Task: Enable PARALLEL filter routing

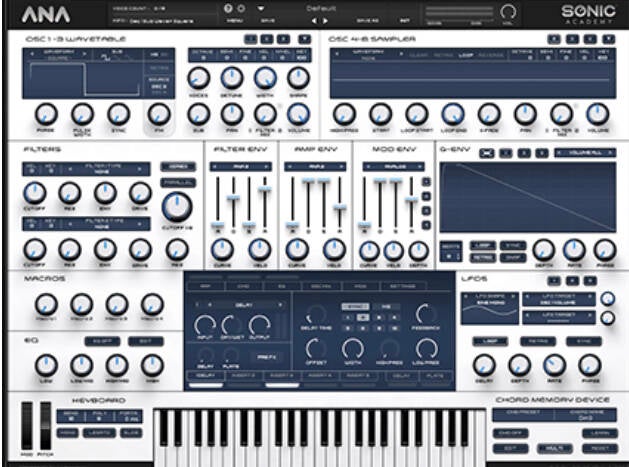Action: [x=178, y=183]
